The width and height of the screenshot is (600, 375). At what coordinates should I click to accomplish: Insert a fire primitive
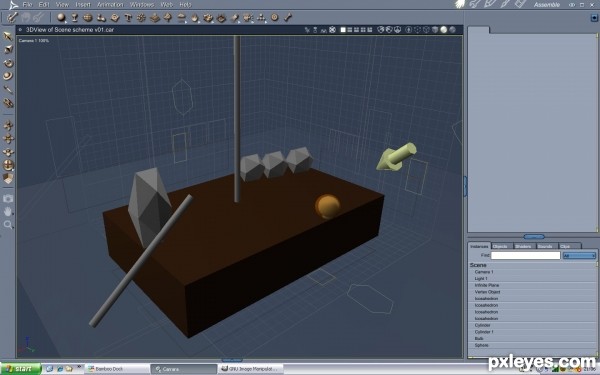pyautogui.click(x=195, y=18)
